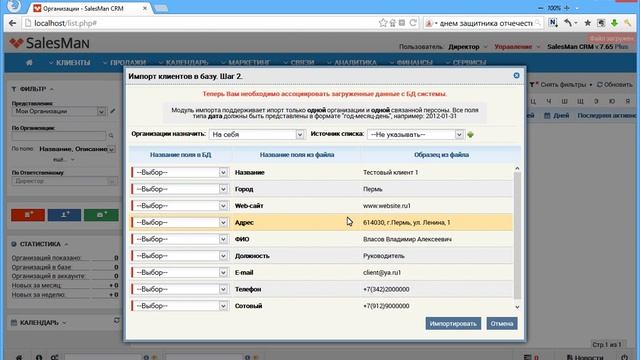Screen dimensions: 640x360
Task: Open the Выбор dropdown for Телефон row
Action: 180,289
